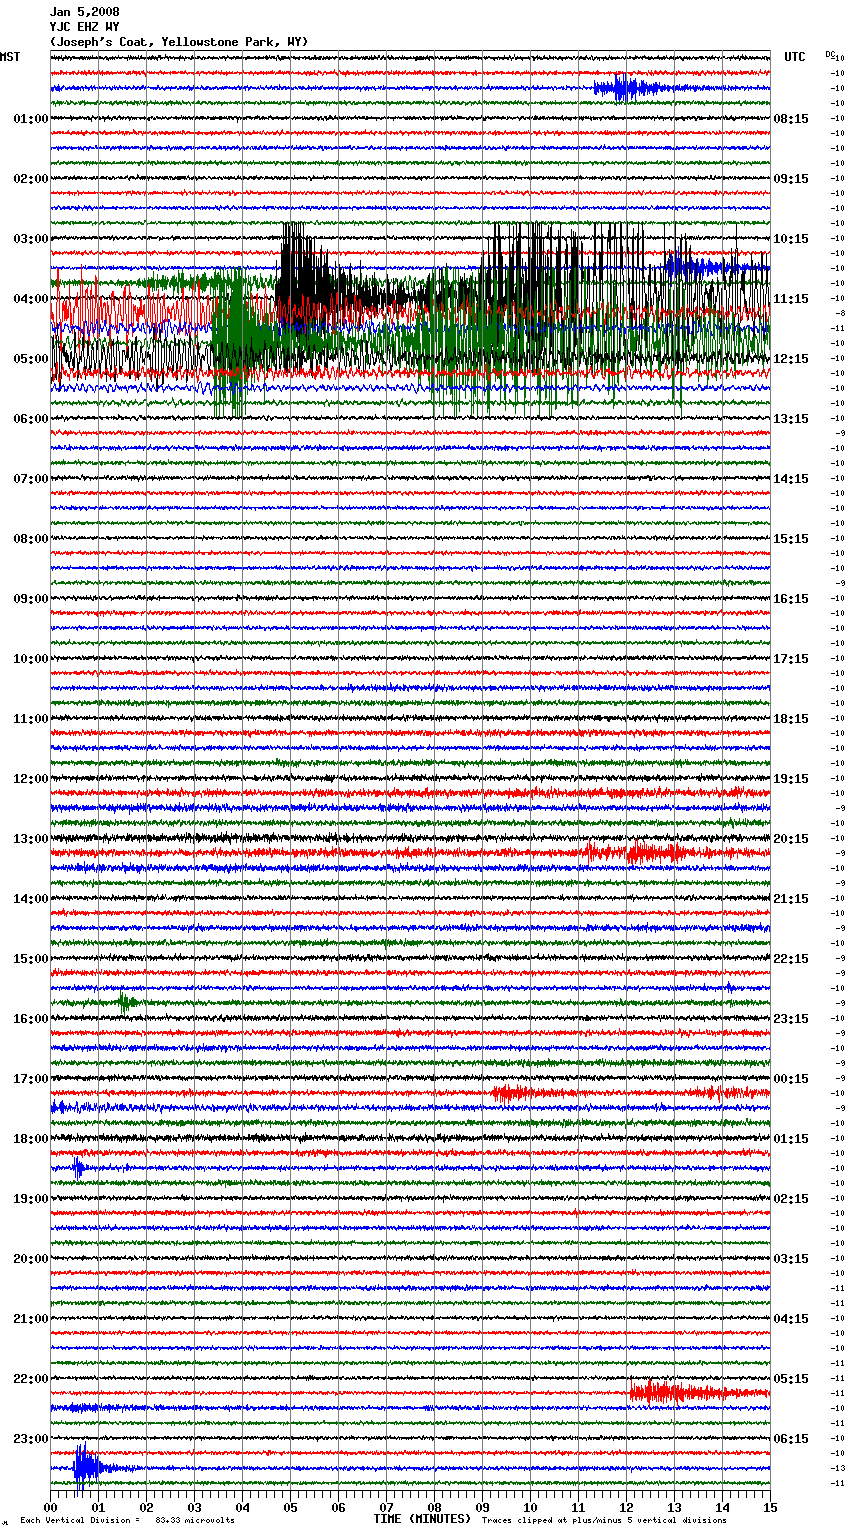Select the '05:00' MST row label

[x=31, y=359]
